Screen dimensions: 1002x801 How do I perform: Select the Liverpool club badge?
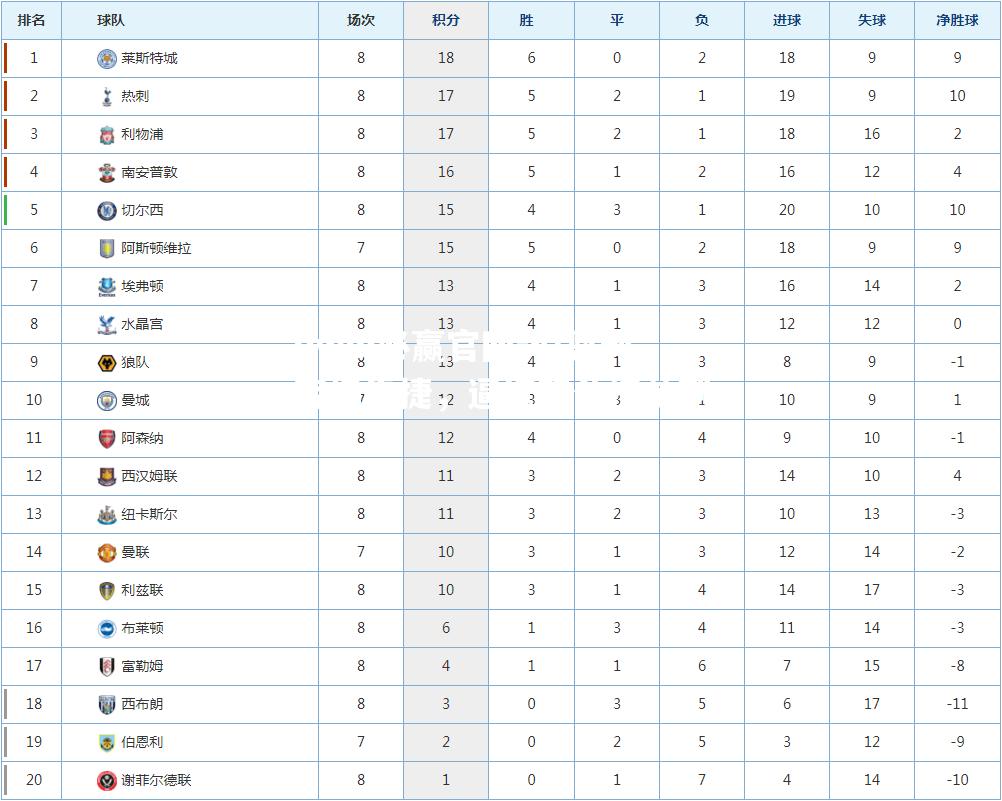point(107,134)
